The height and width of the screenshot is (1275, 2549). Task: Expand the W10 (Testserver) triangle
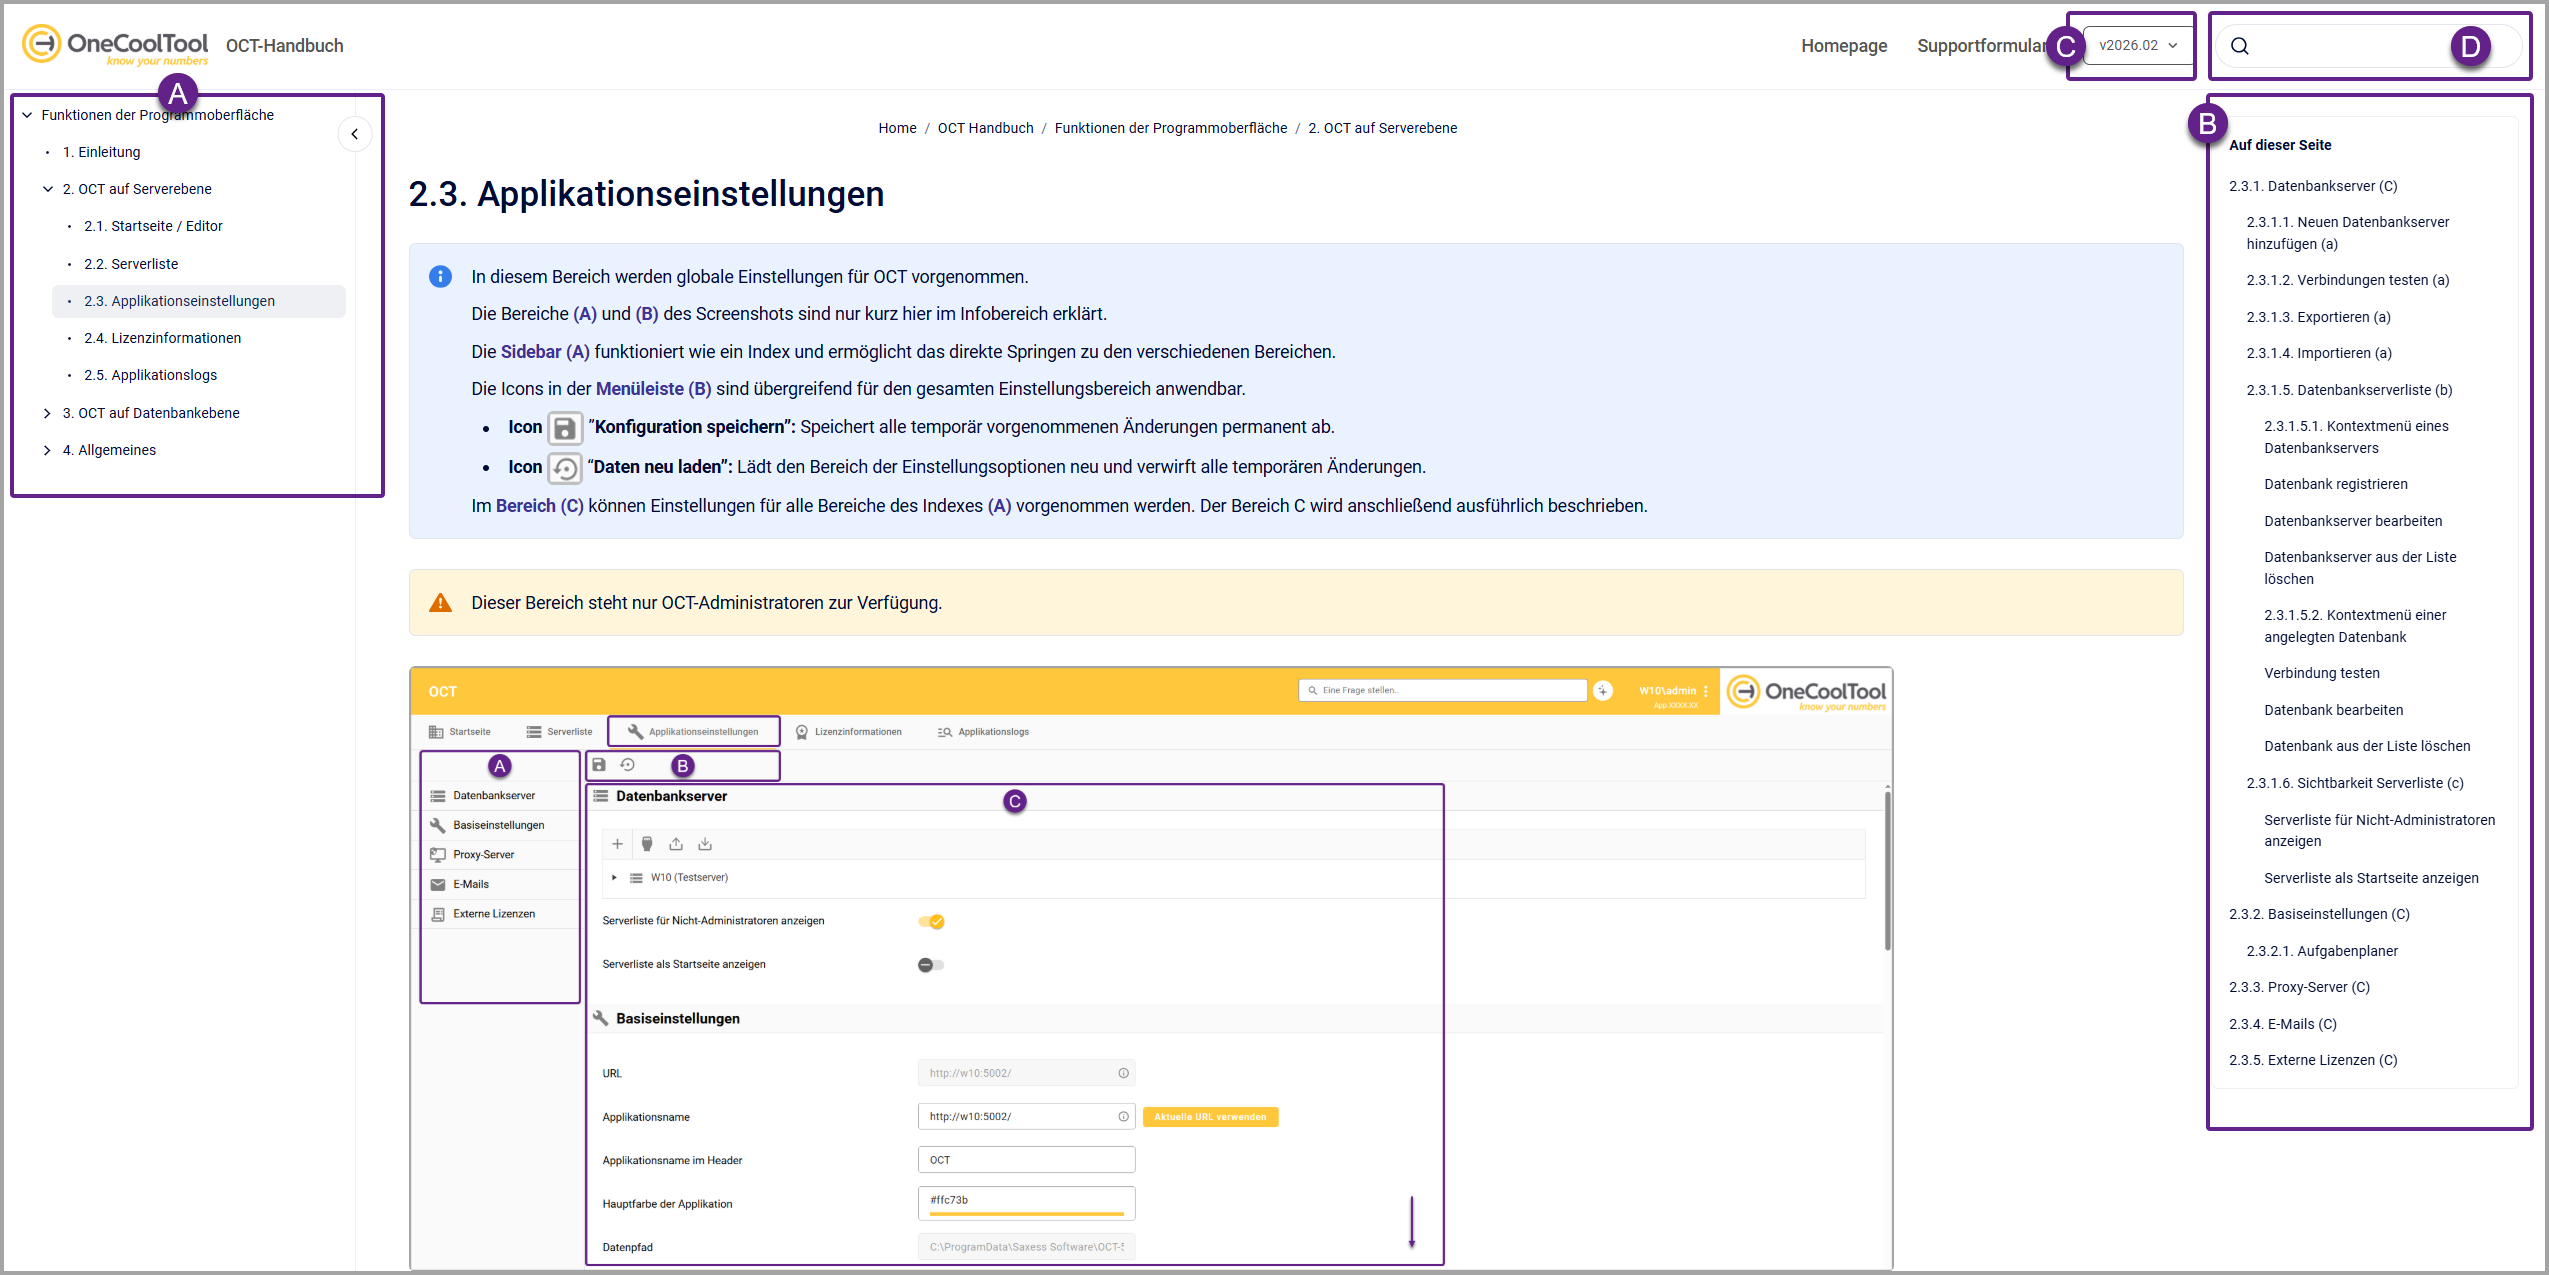pos(614,878)
